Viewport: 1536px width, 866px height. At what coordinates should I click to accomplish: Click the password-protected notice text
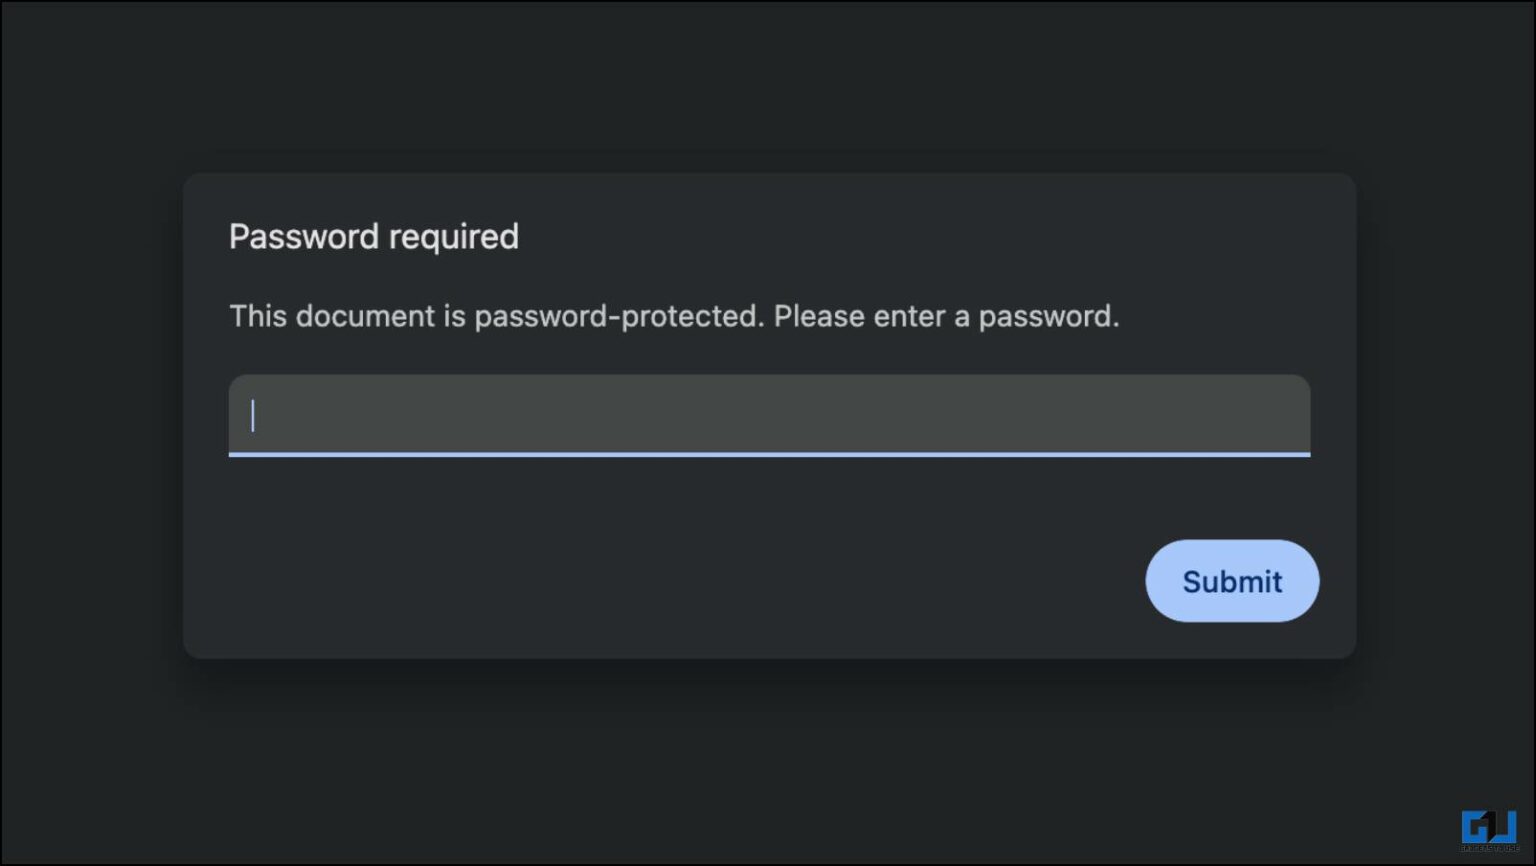coord(675,316)
